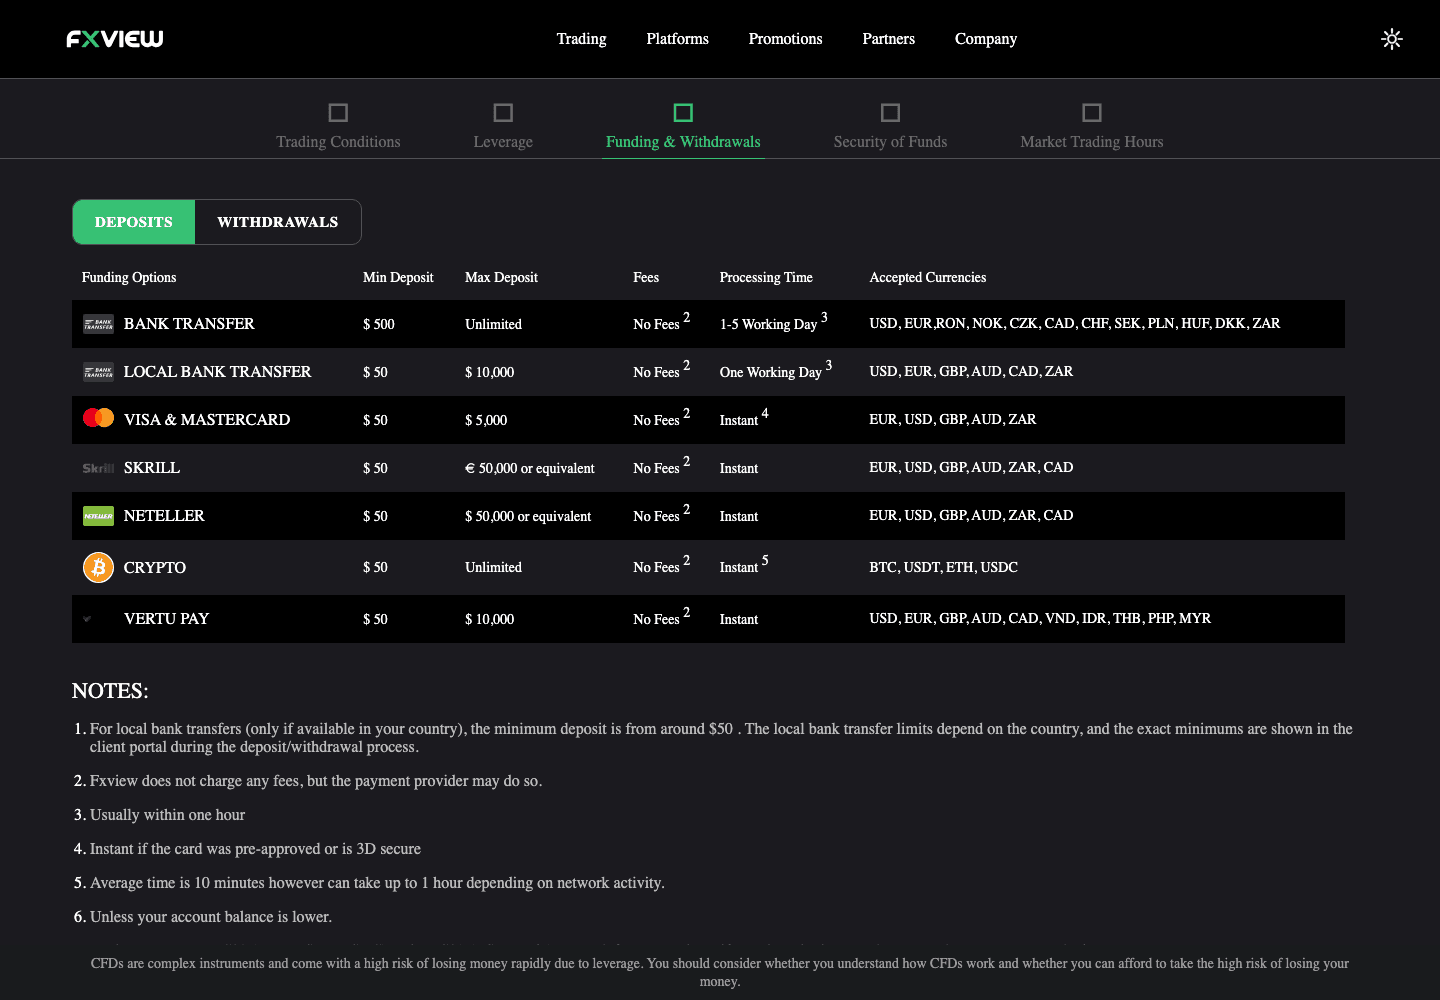This screenshot has height=1000, width=1440.
Task: Click note 6 about account balance
Action: 211,917
